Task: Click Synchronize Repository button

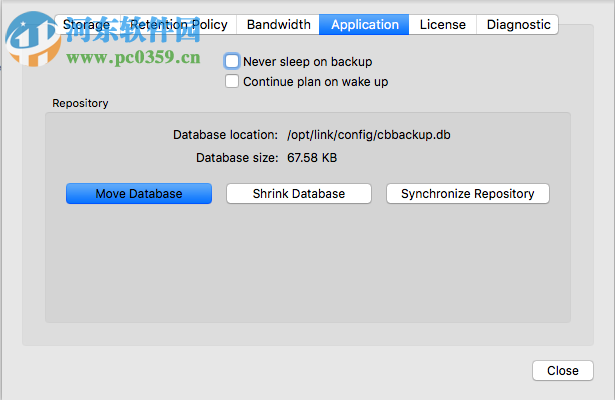Action: point(468,194)
